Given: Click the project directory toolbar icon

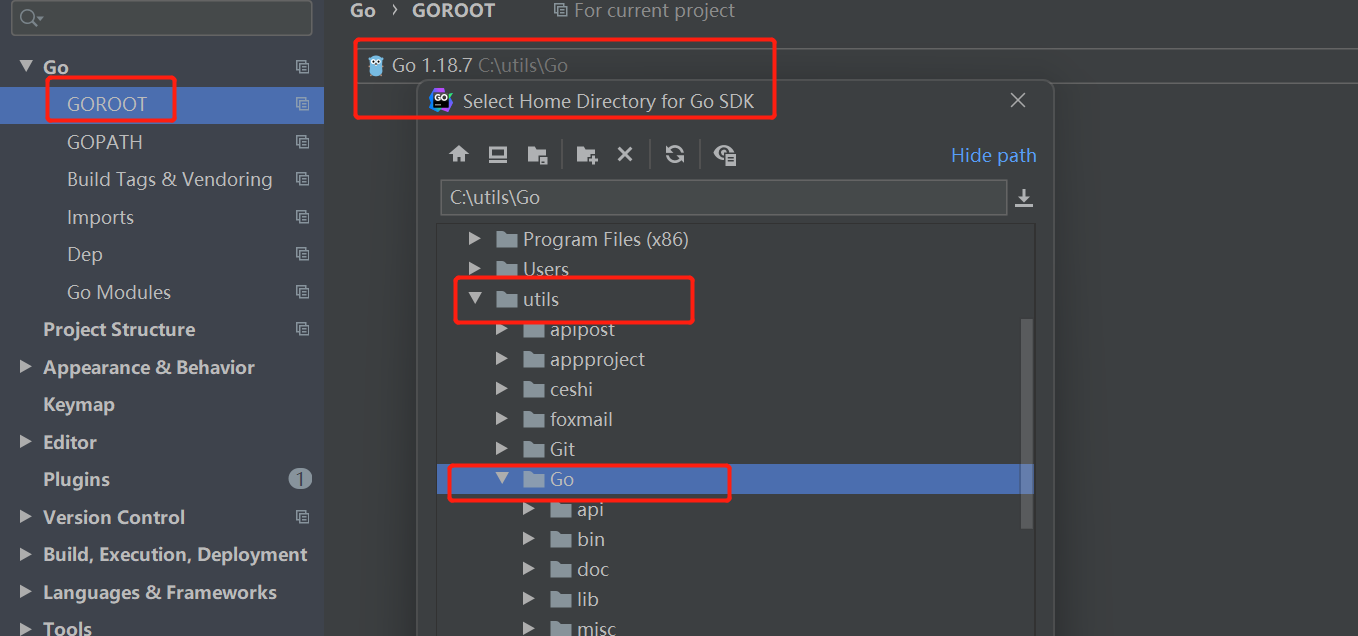Looking at the screenshot, I should pyautogui.click(x=538, y=154).
